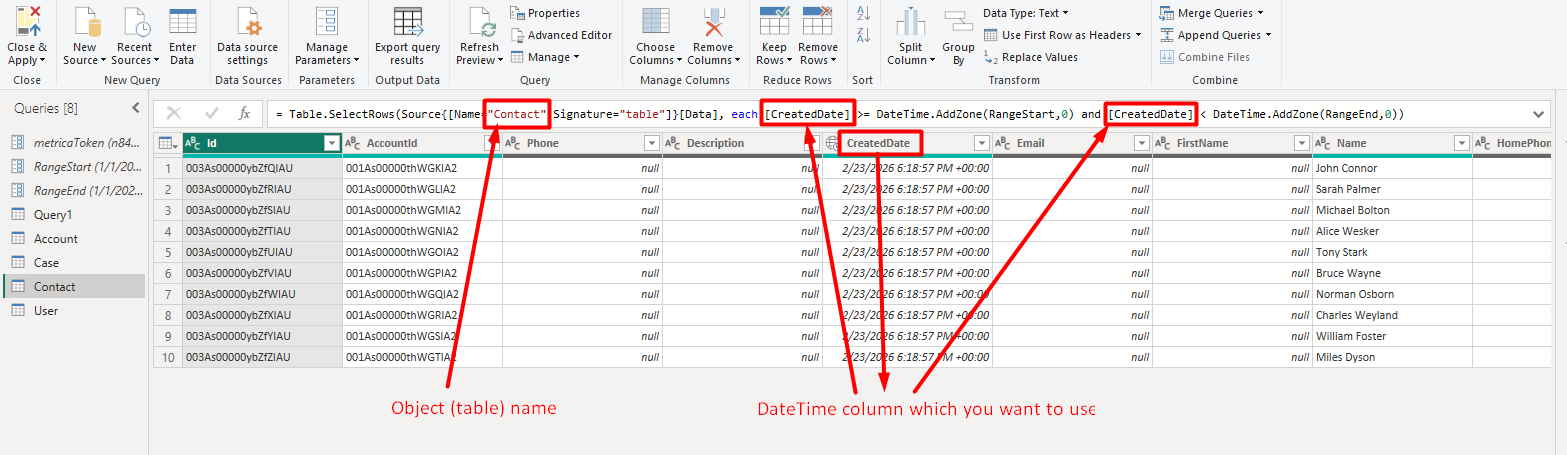Click Replace Values

point(1039,57)
